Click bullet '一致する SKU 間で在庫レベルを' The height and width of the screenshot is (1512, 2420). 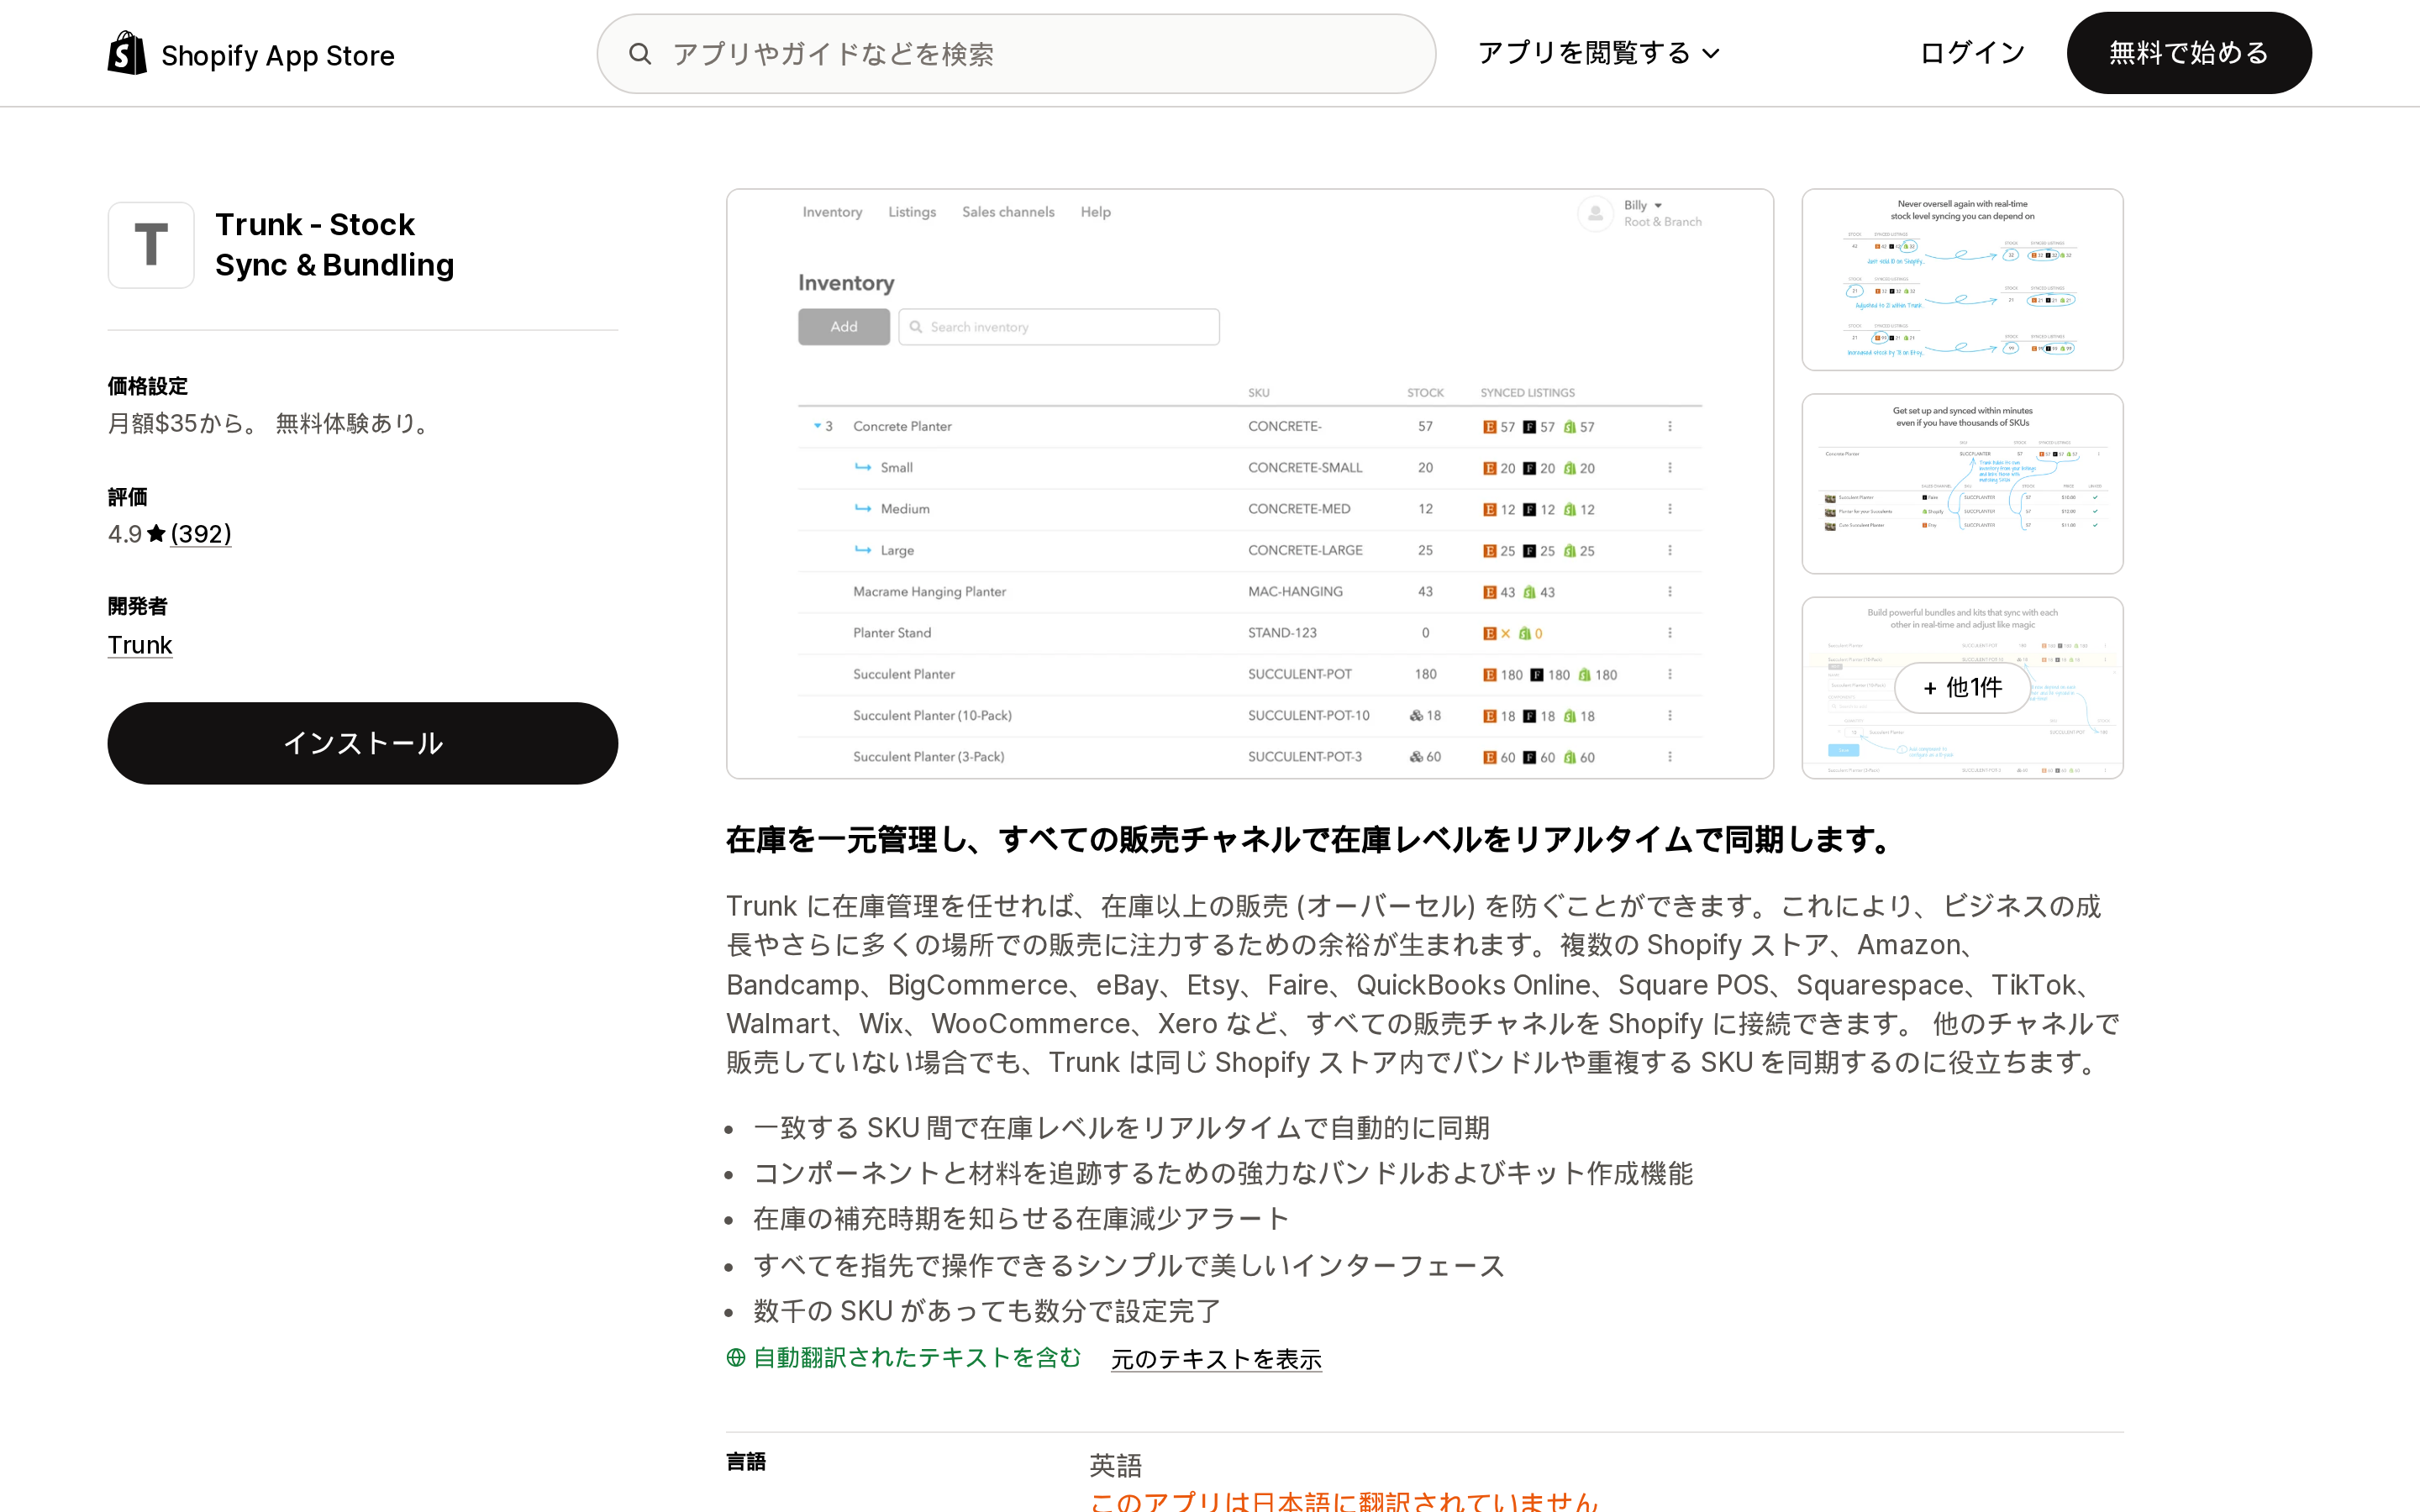point(1121,1128)
